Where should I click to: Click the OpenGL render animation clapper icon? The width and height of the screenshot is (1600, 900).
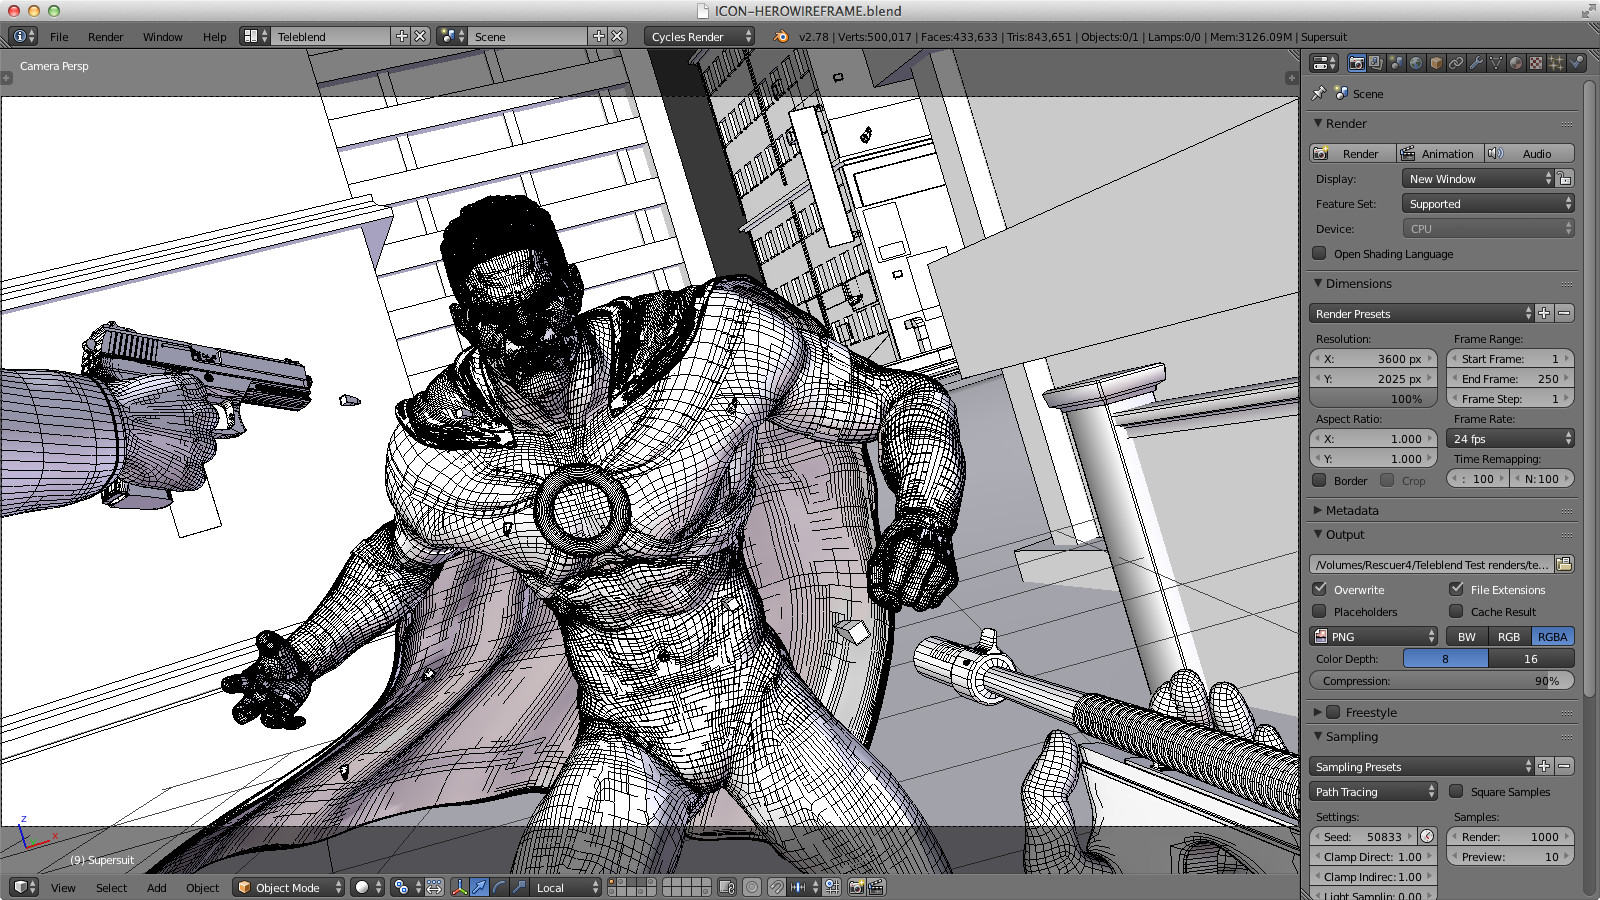point(876,887)
